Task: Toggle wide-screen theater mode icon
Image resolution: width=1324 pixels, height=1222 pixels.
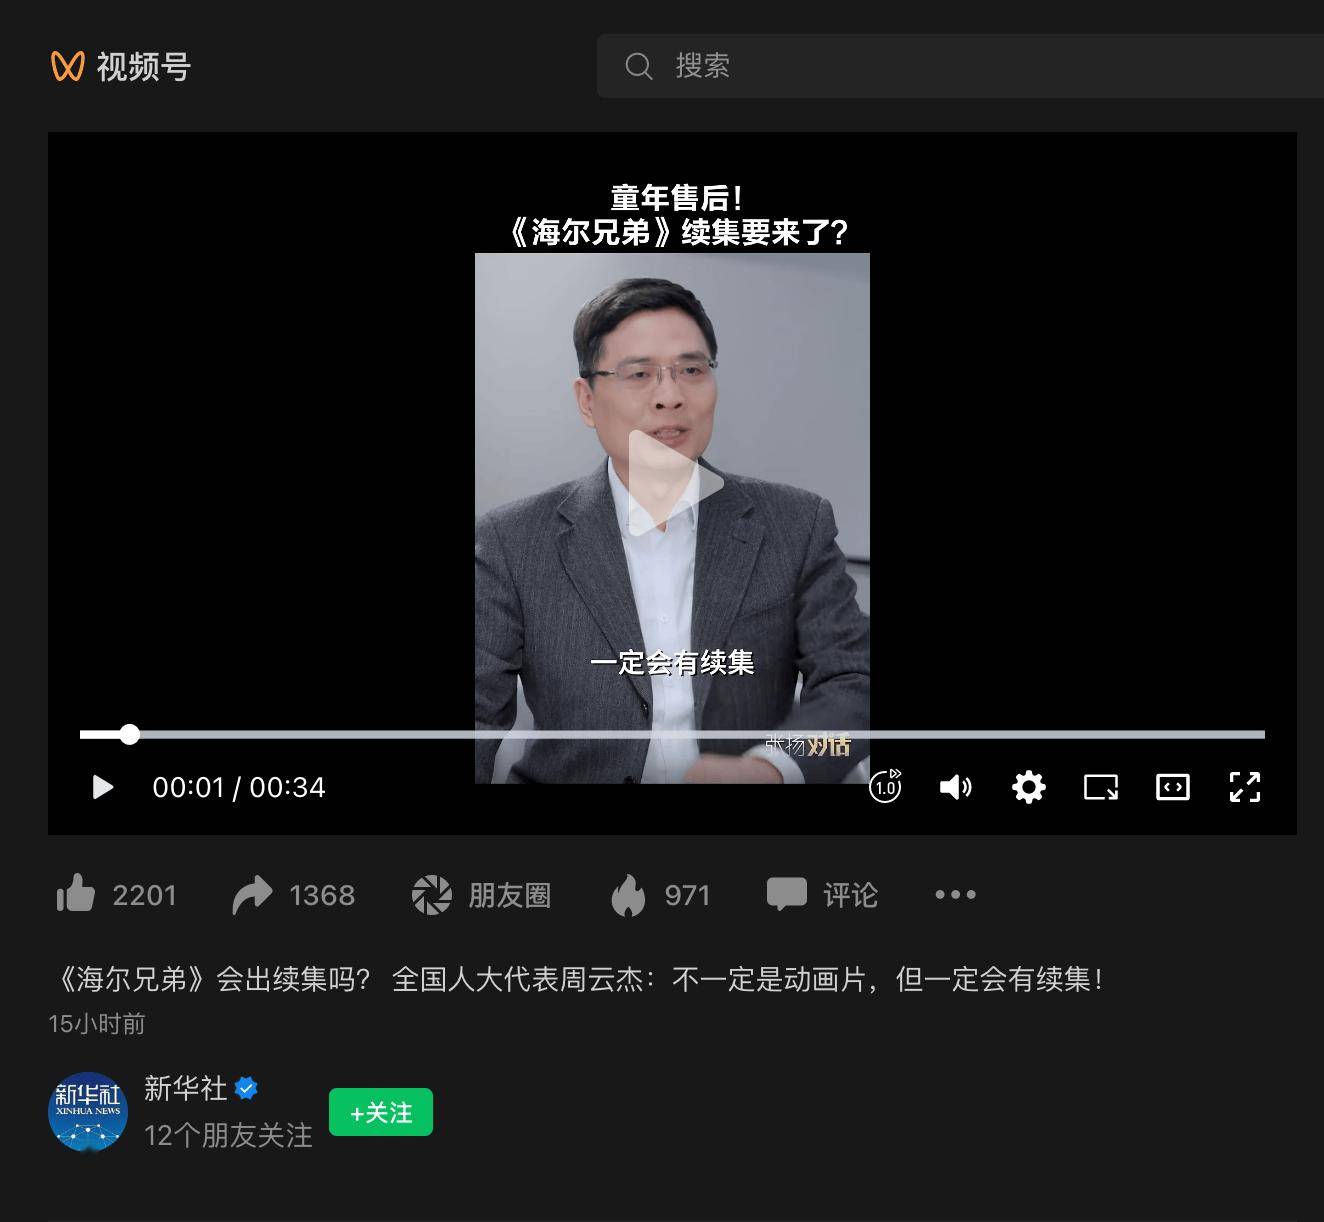Action: 1172,787
